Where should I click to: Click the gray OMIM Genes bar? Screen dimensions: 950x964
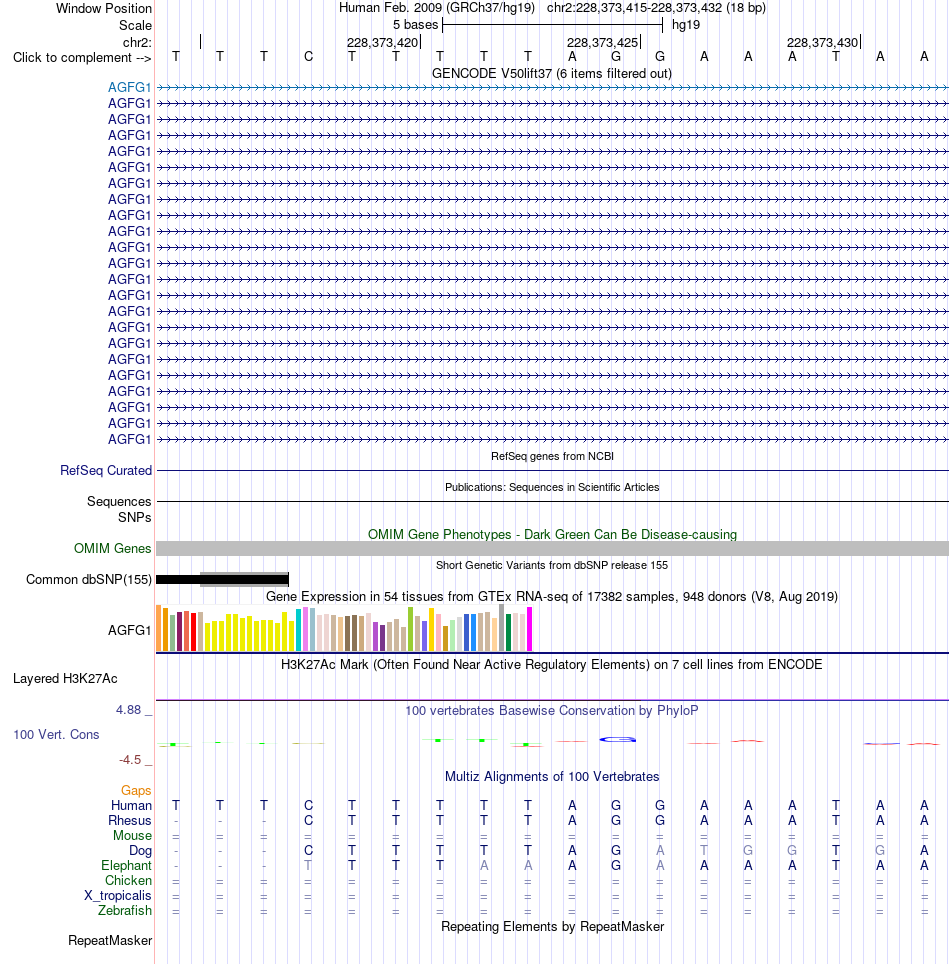pyautogui.click(x=552, y=548)
